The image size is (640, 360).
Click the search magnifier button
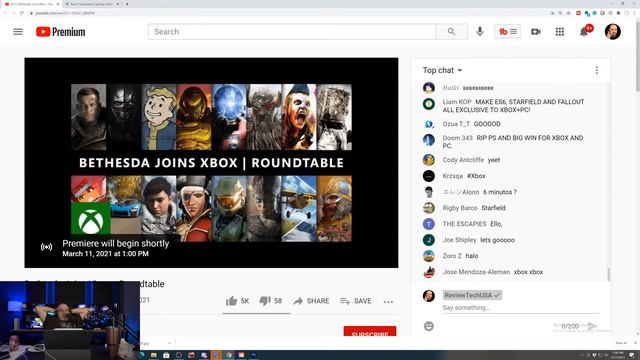[451, 32]
